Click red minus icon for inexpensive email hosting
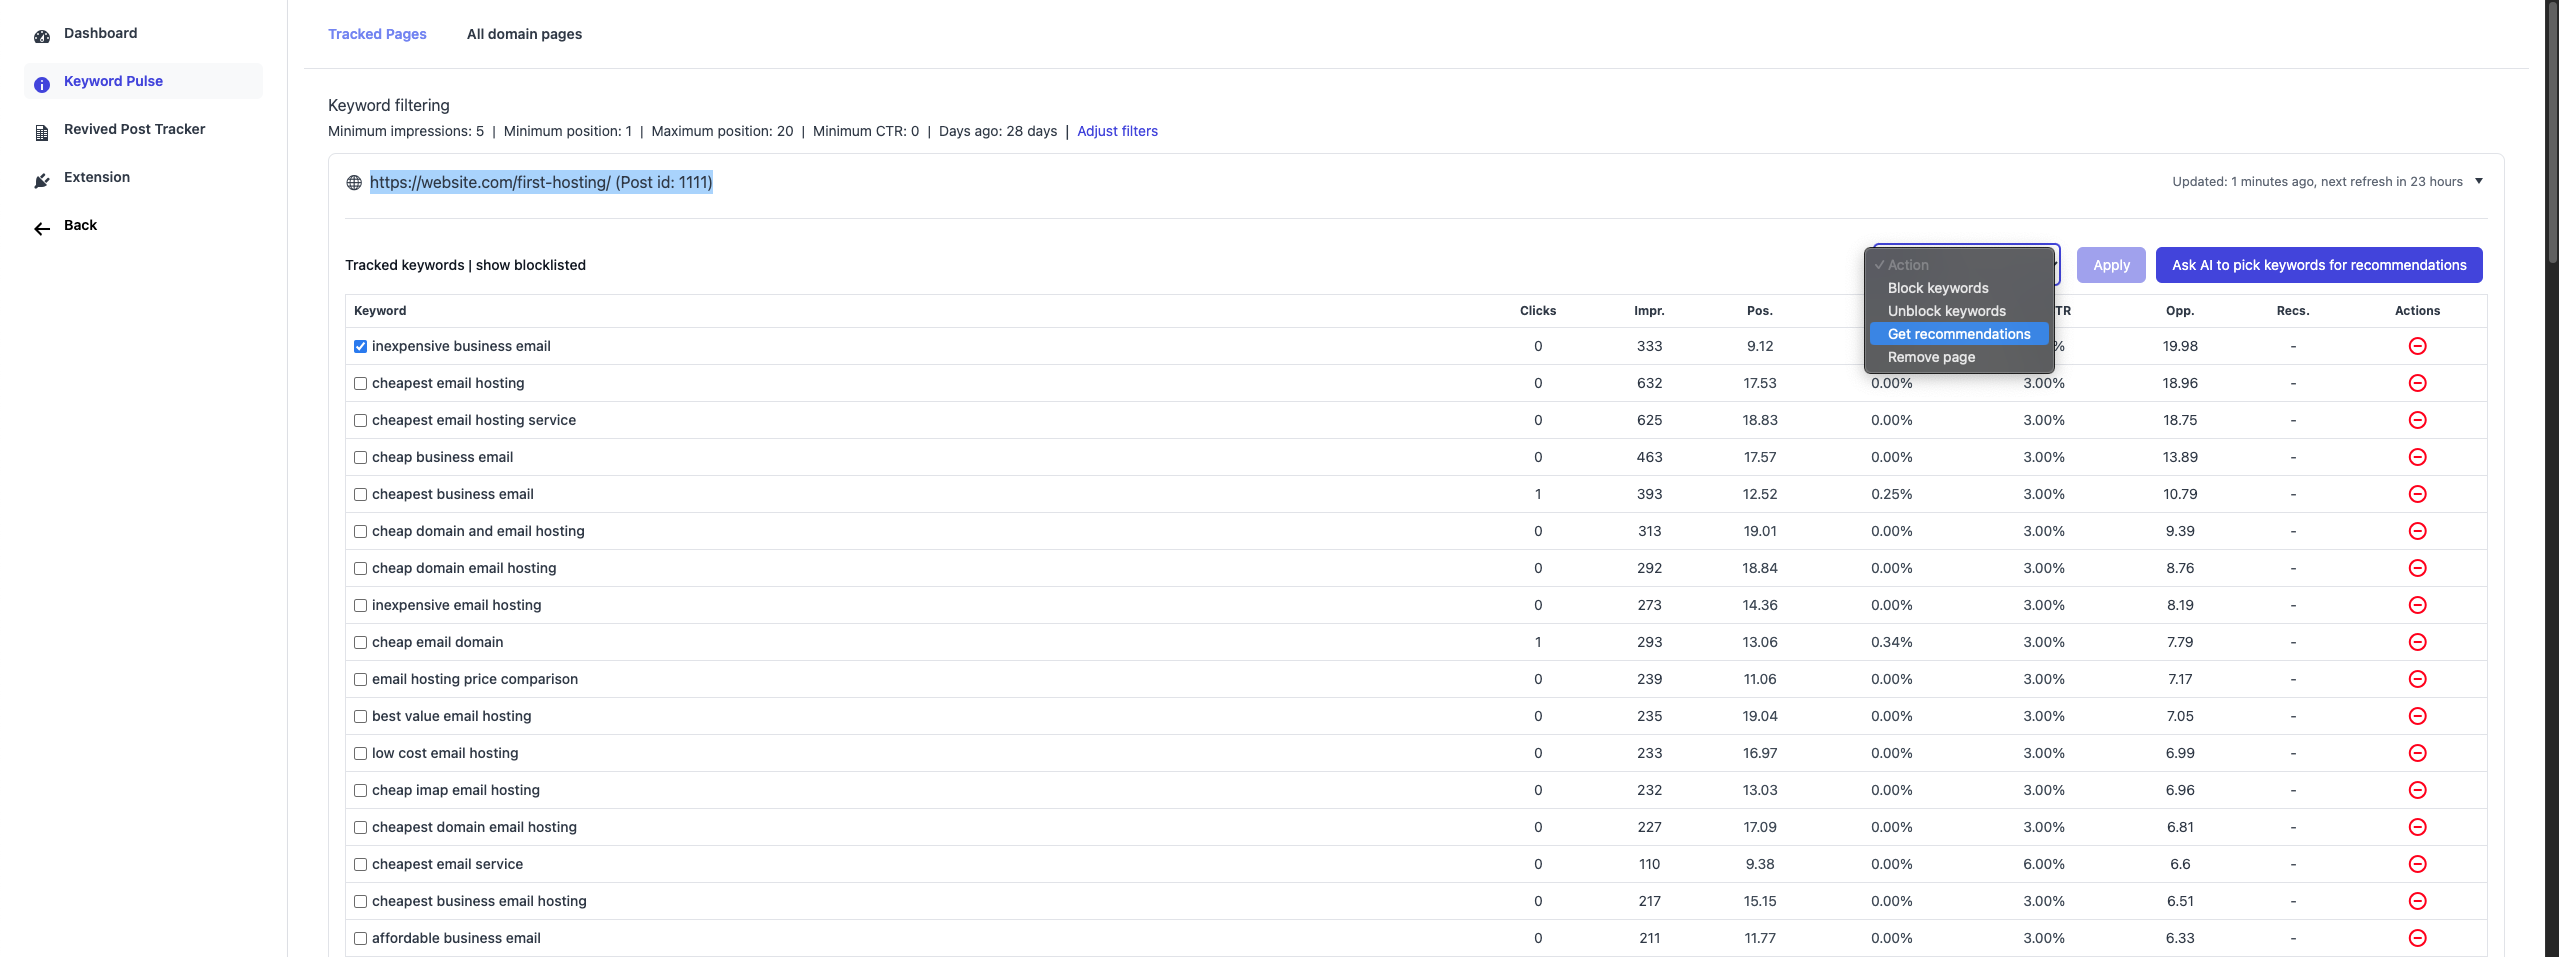 [x=2418, y=605]
